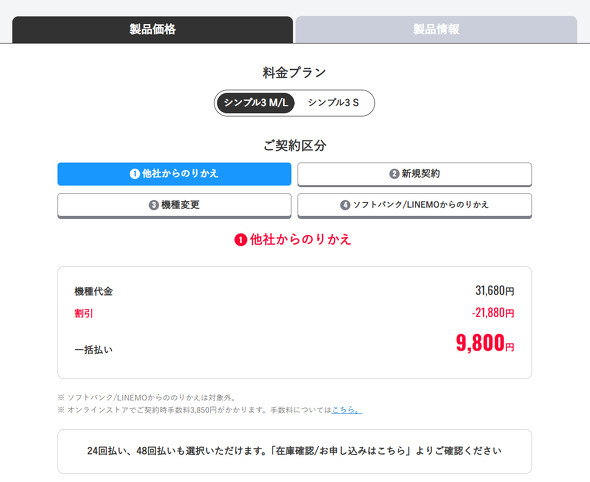Click number 1 icon in 他社からのりかえ button
This screenshot has width=590, height=482.
coord(135,174)
